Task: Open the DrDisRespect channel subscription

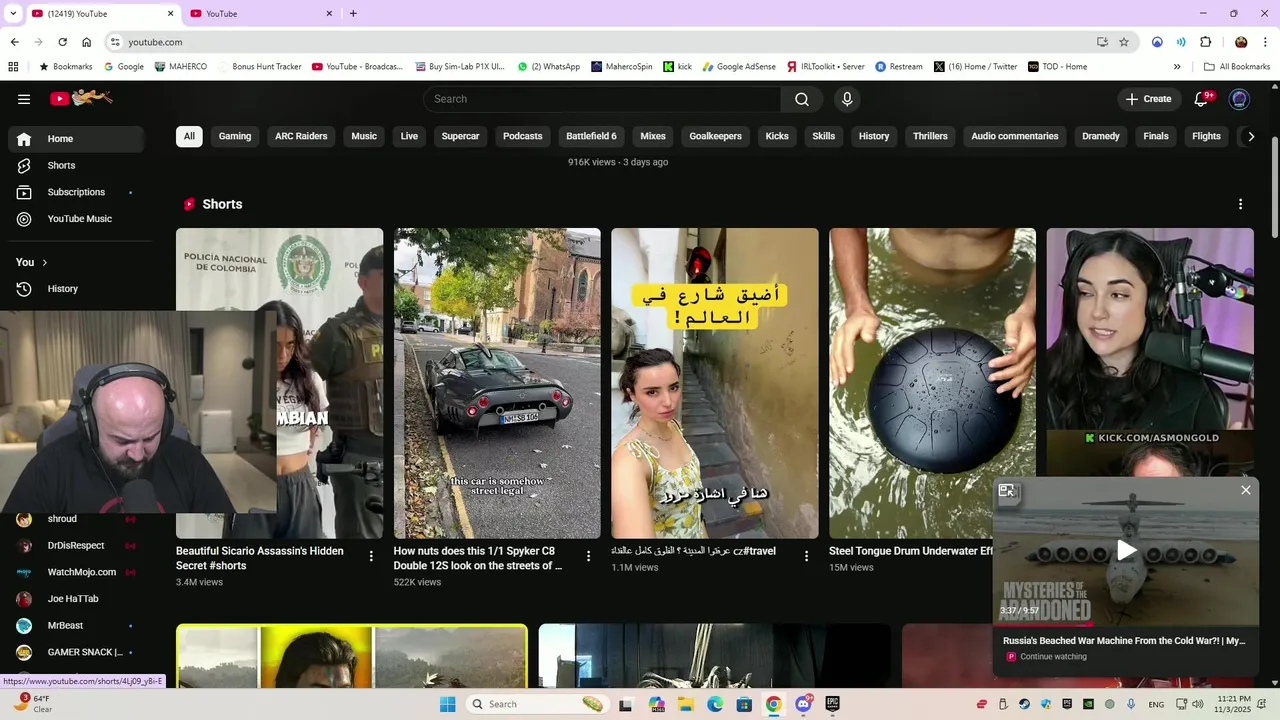Action: pos(76,546)
